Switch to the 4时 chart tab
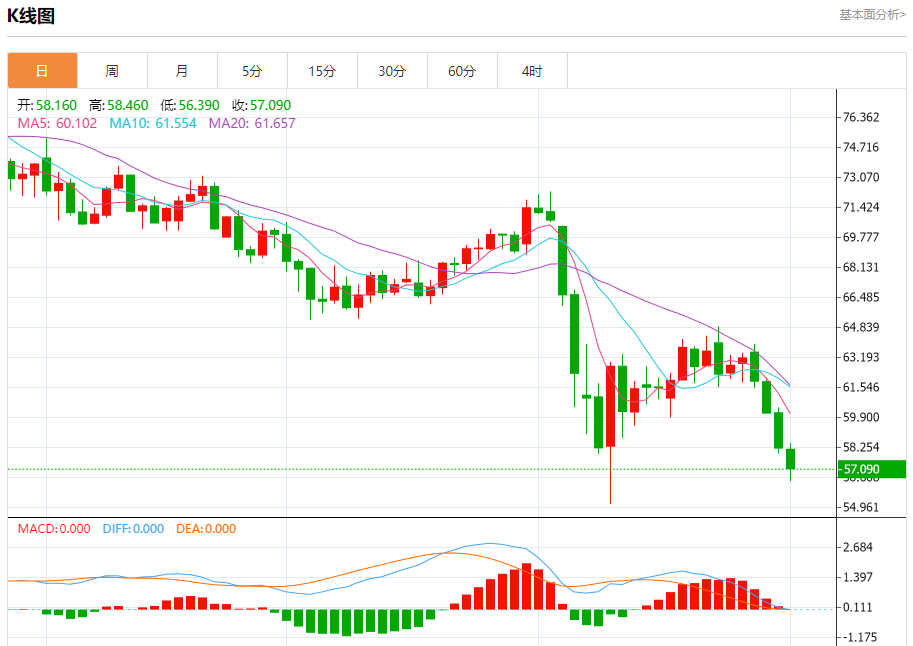Screen dimensions: 913x646 point(532,71)
